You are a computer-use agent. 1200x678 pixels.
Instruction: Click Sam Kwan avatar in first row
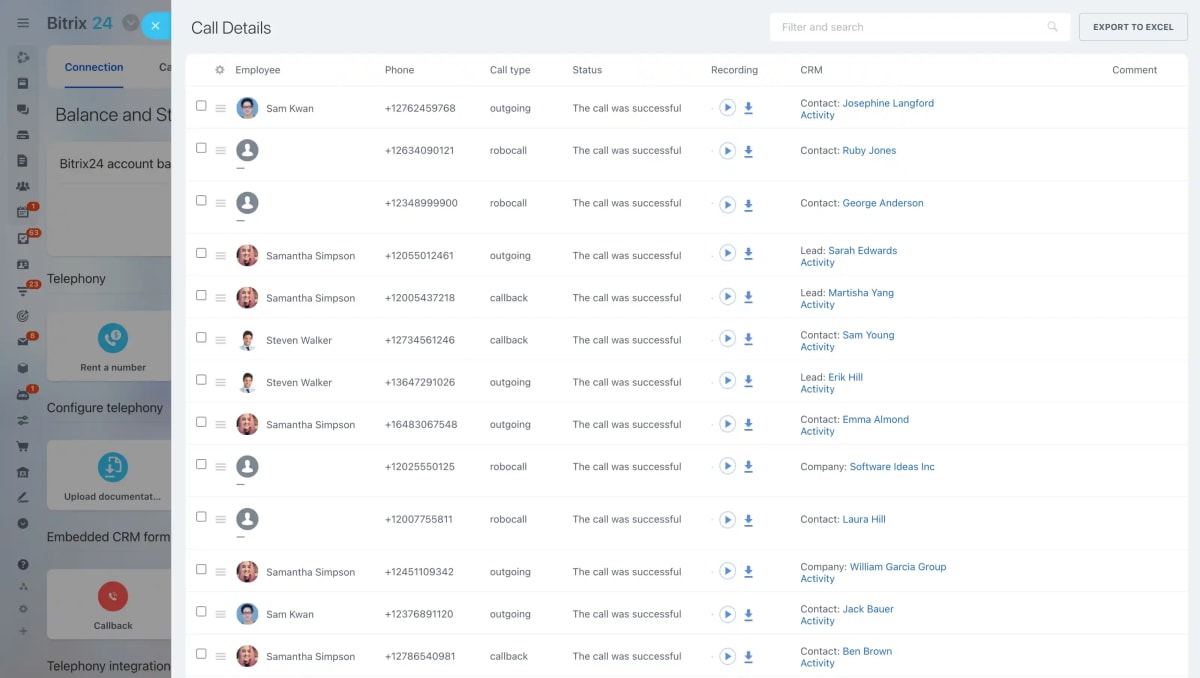click(x=247, y=108)
